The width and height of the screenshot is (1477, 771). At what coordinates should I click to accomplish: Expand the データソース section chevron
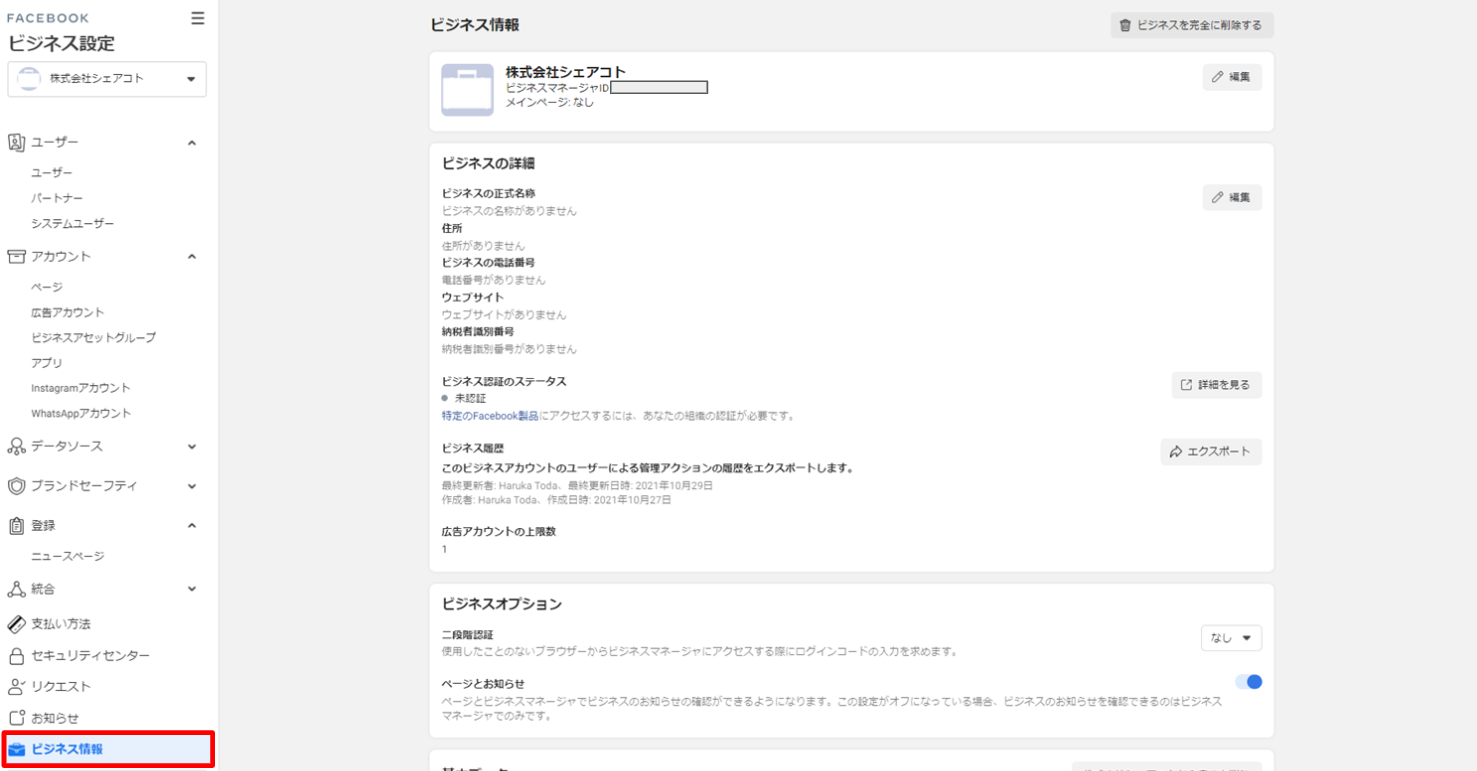(x=192, y=447)
